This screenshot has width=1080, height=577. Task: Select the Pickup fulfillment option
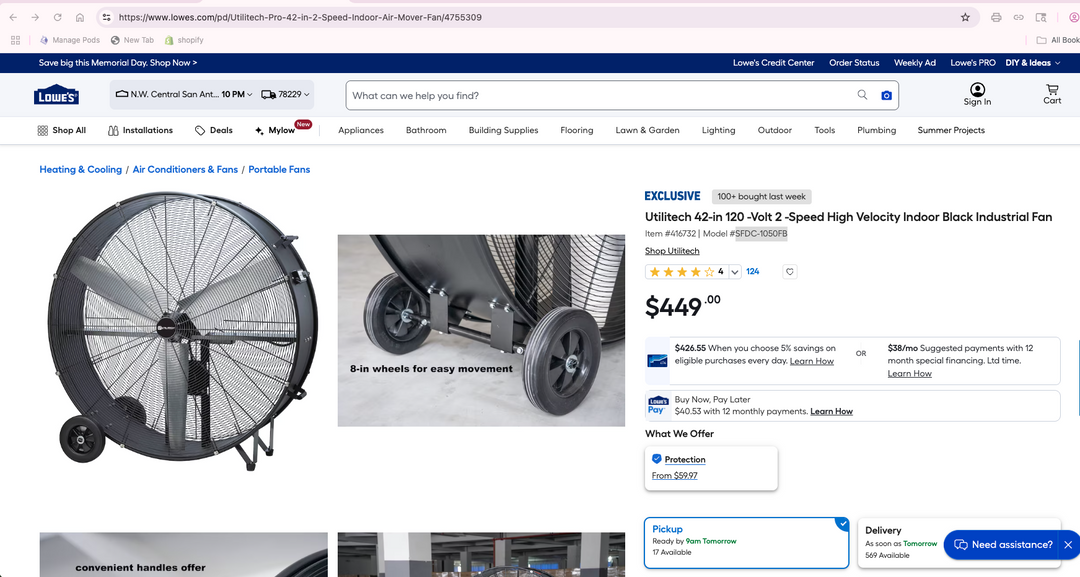pos(747,543)
